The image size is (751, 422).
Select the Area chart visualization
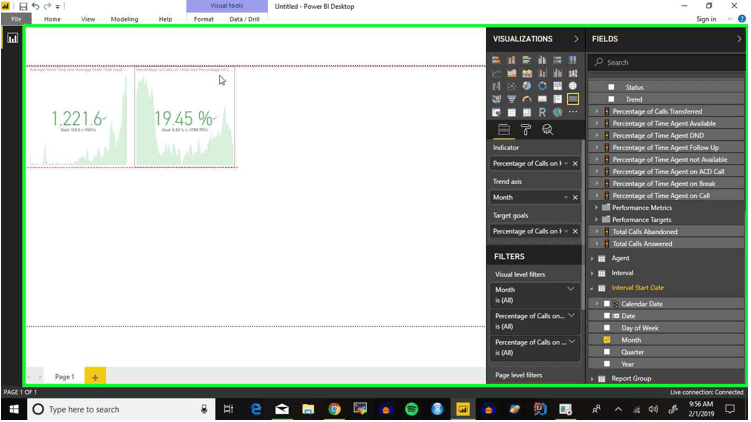tap(512, 73)
